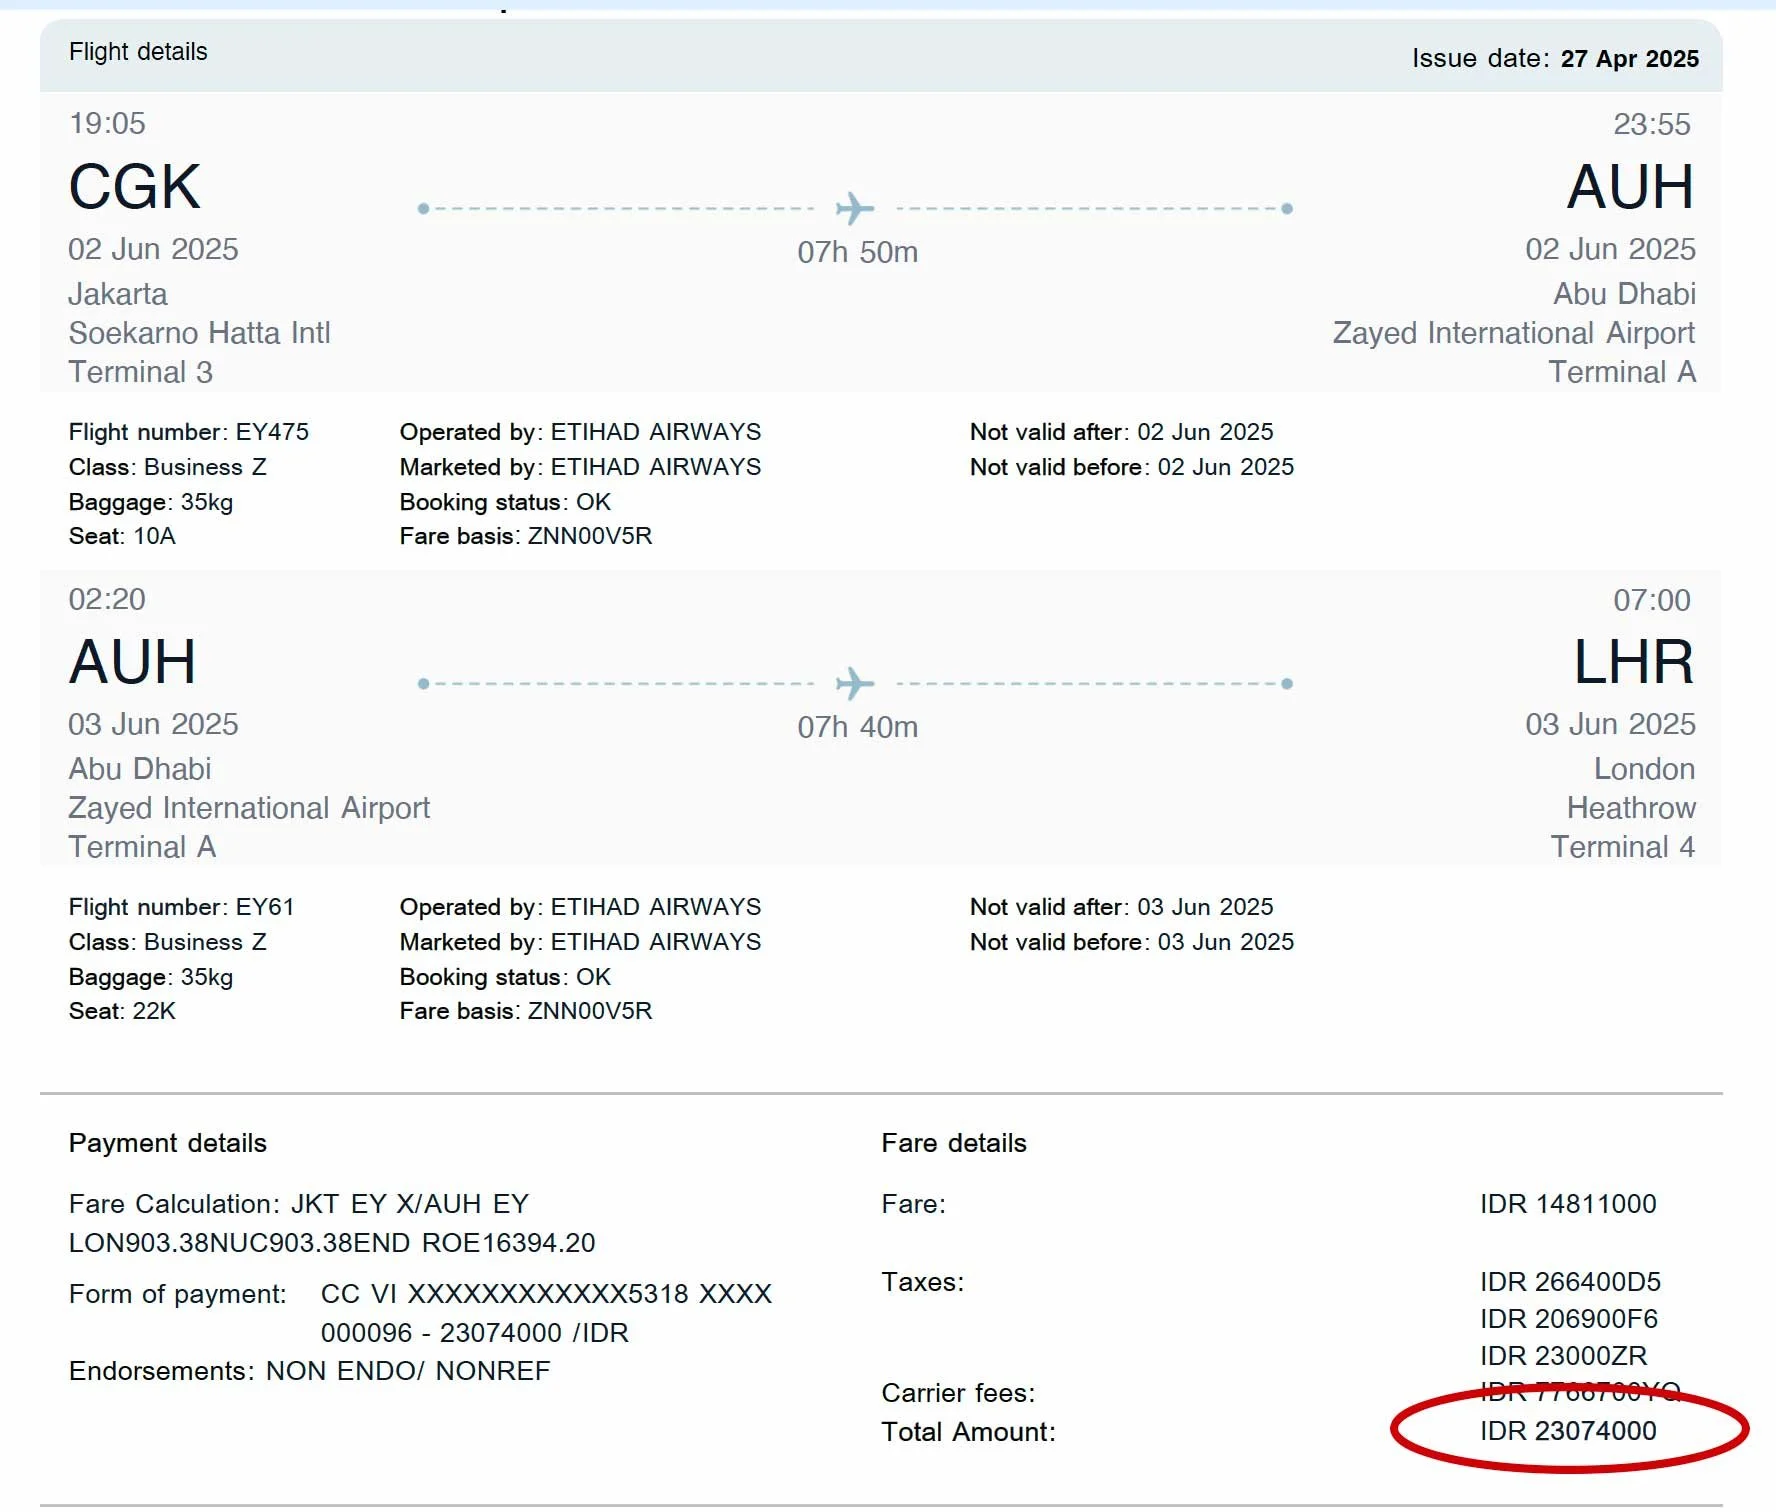Click the airplane icon on CGK to AUH route
Image resolution: width=1776 pixels, height=1512 pixels.
tap(855, 209)
